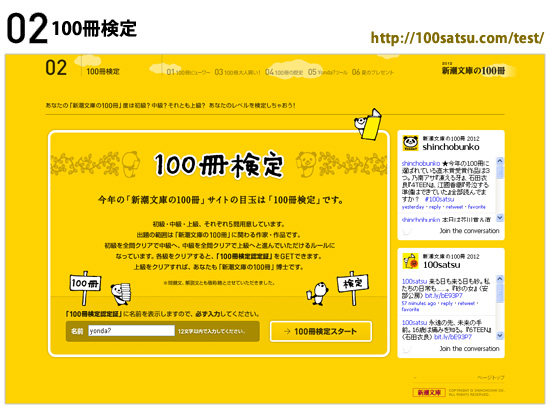Click the panda carrying book stack
This screenshot has height=411, width=550.
click(121, 294)
